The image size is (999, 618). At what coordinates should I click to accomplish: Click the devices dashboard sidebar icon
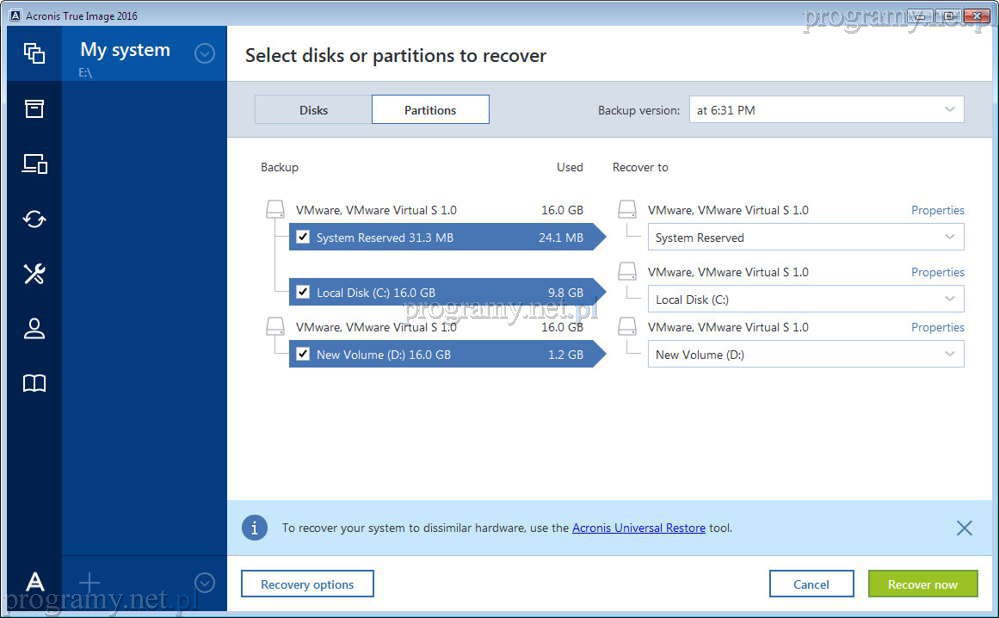(x=34, y=164)
